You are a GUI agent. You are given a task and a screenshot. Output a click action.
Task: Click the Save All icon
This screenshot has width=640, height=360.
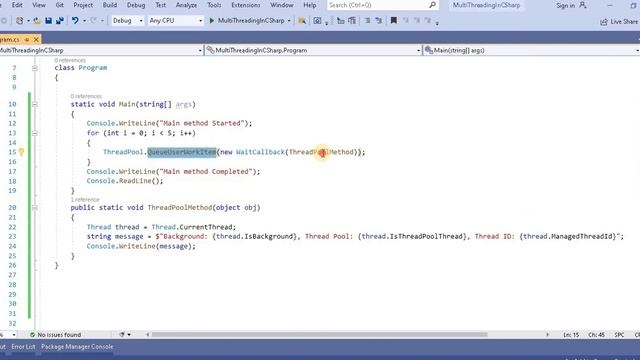pos(60,20)
